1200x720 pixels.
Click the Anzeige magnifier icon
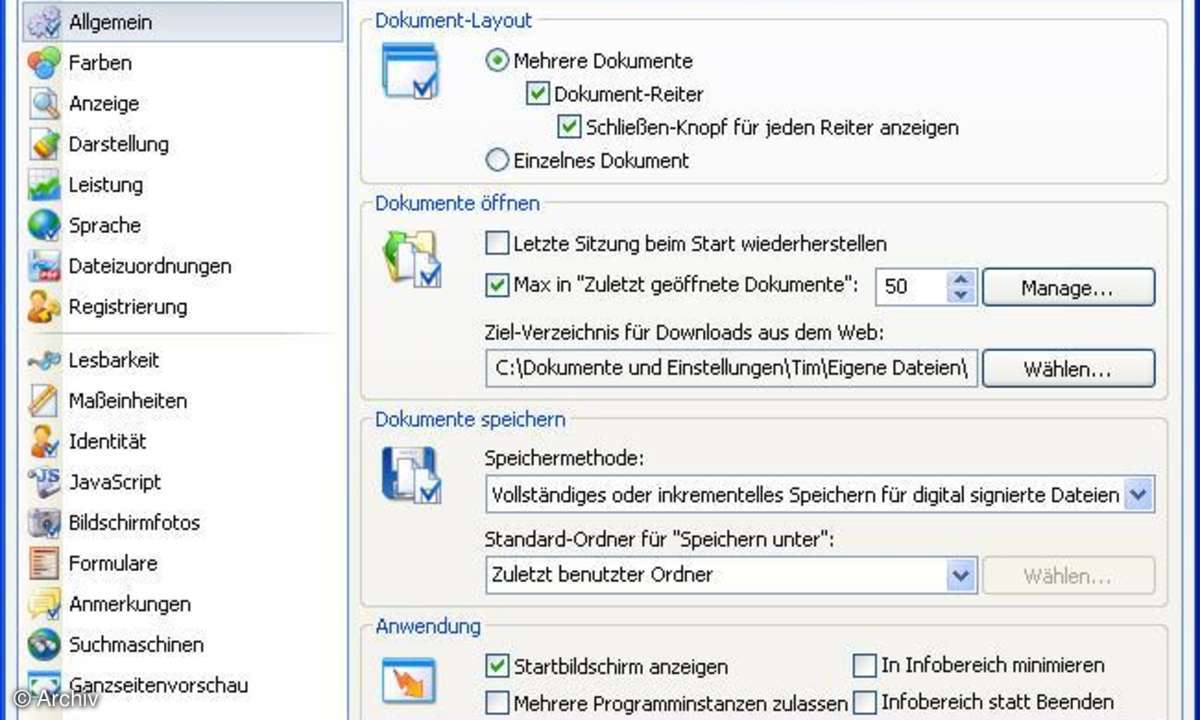tap(44, 104)
